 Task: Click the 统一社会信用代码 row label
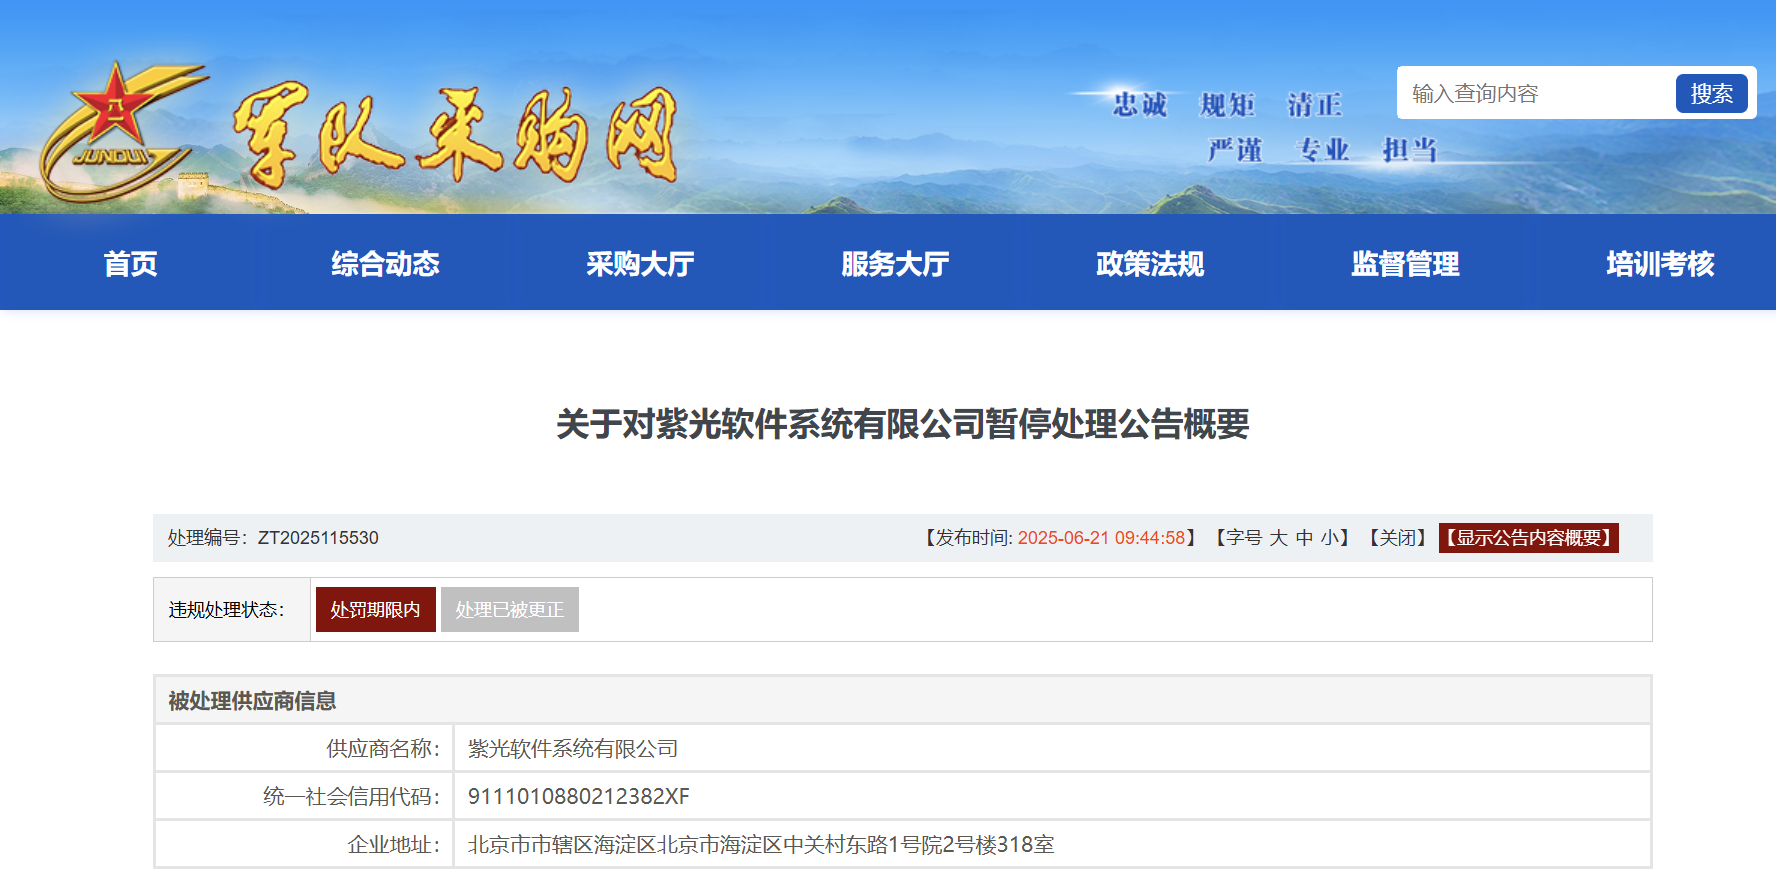tap(352, 797)
